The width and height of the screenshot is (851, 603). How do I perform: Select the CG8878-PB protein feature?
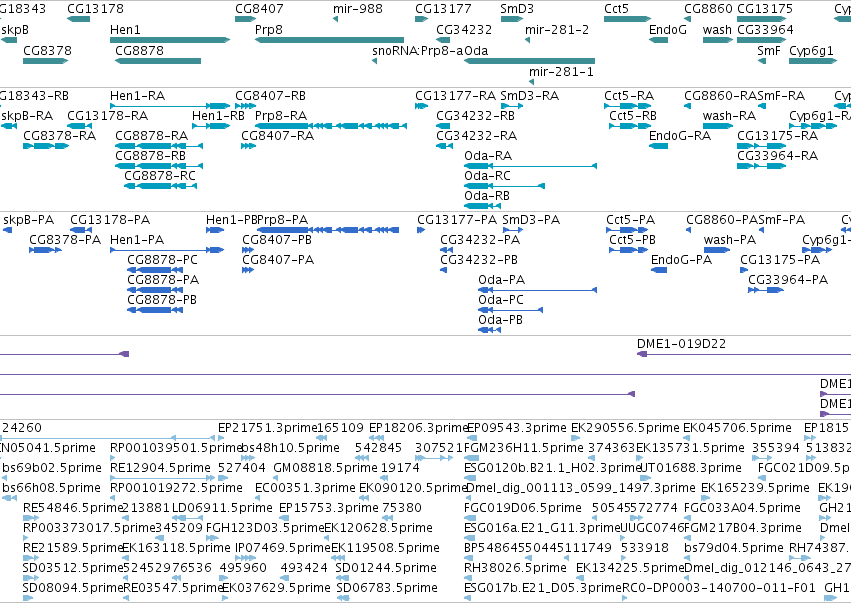point(155,310)
